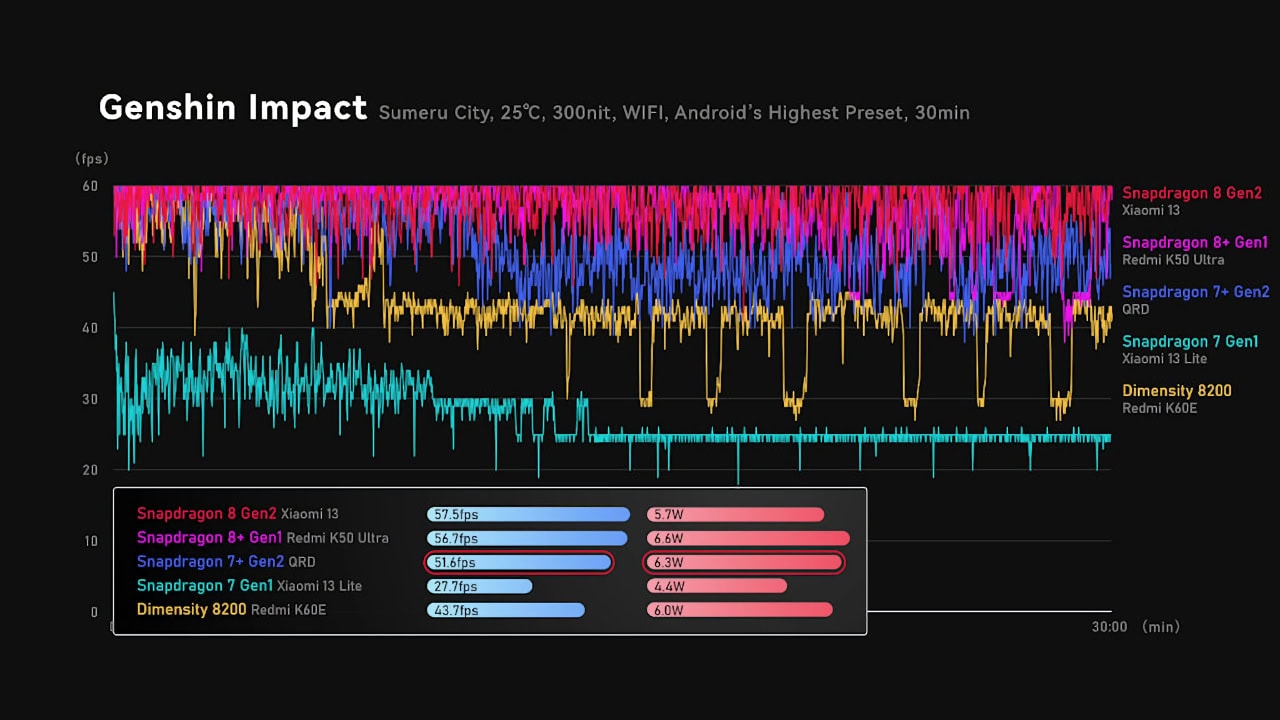This screenshot has height=720, width=1280.
Task: Click the 56.7fps blue bar
Action: (527, 539)
